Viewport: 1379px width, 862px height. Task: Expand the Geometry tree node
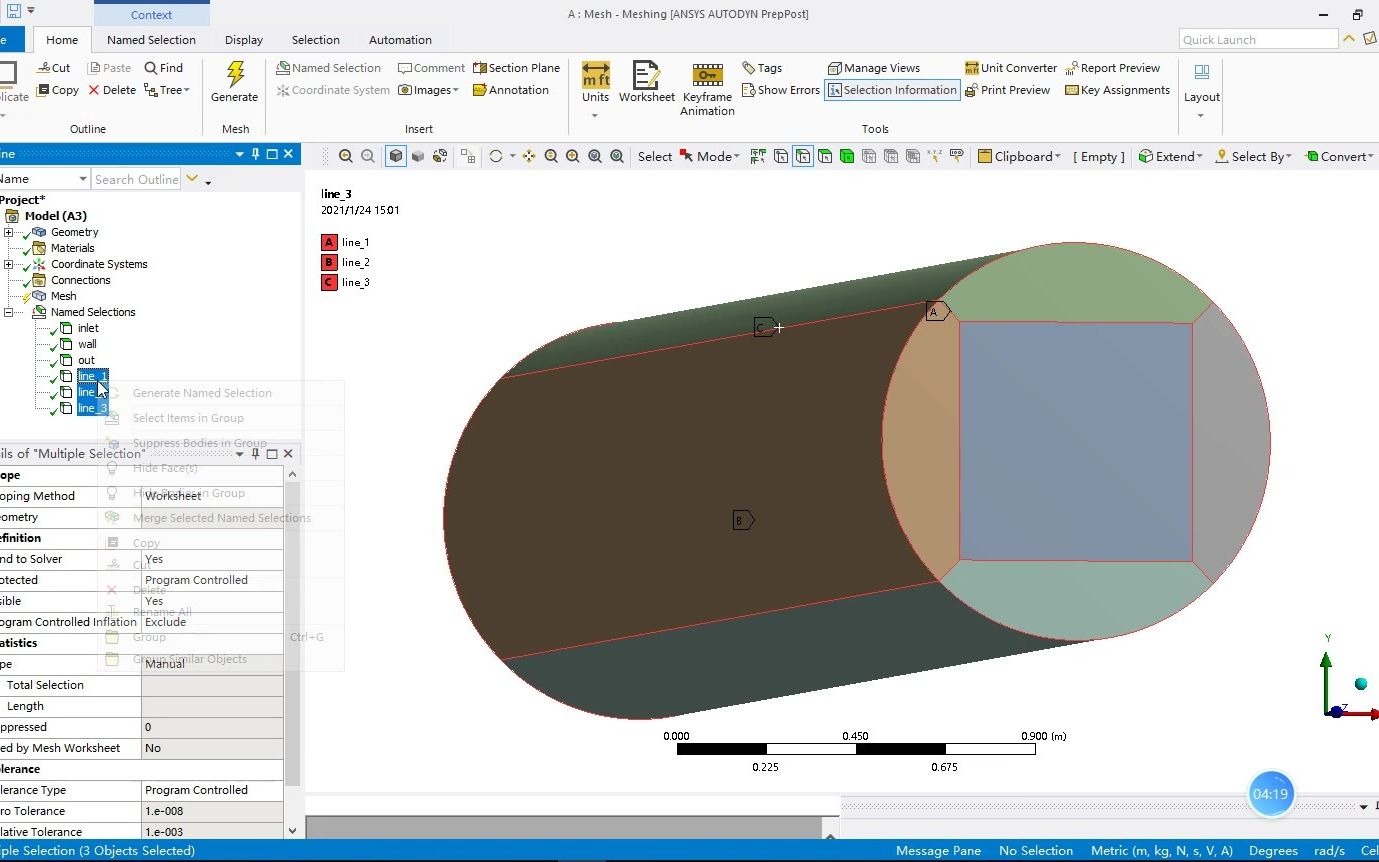click(10, 232)
